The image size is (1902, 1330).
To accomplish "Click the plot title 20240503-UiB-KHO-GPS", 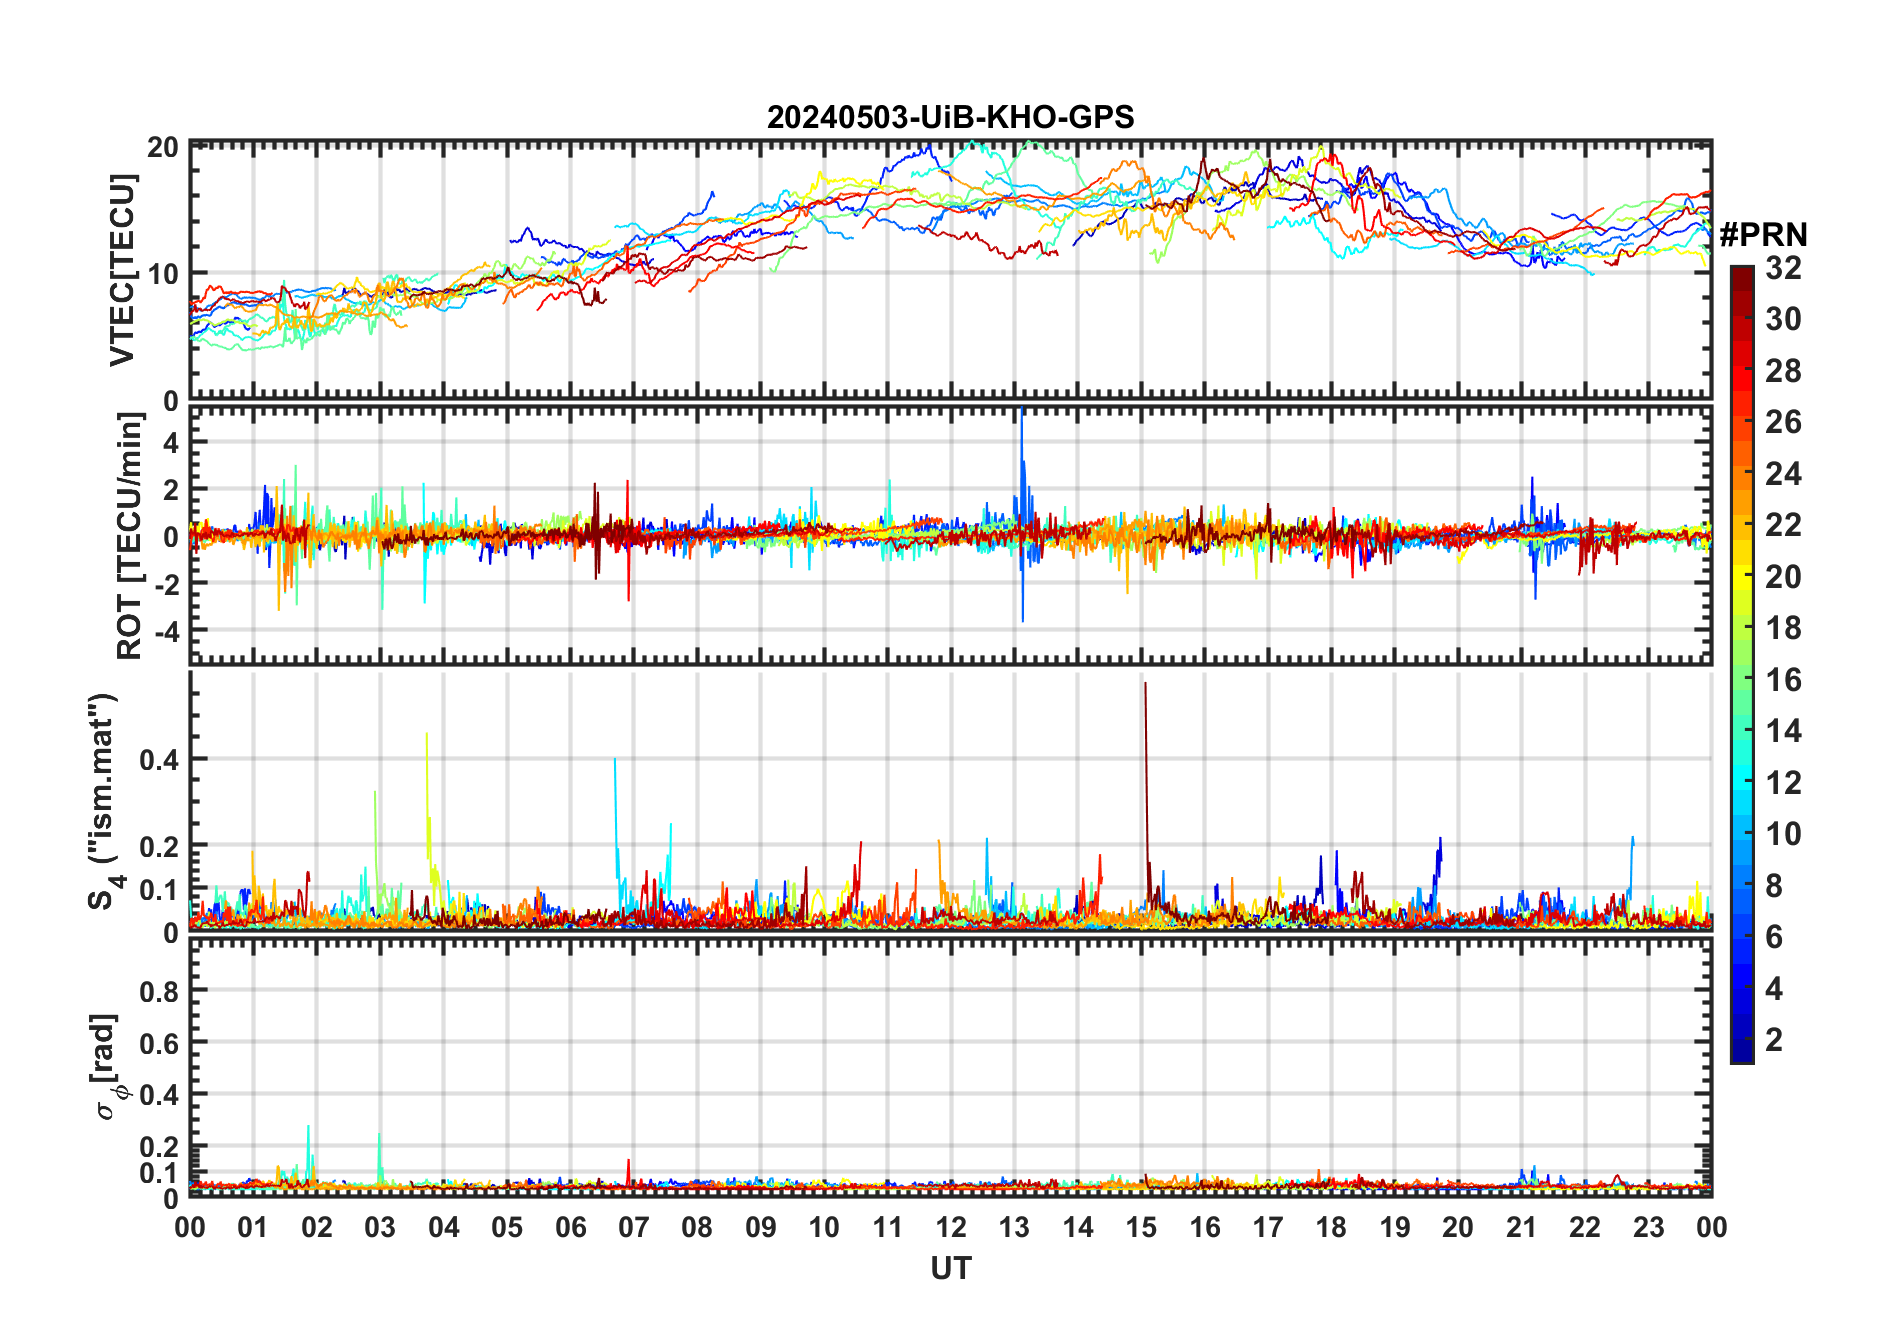I will tap(950, 118).
